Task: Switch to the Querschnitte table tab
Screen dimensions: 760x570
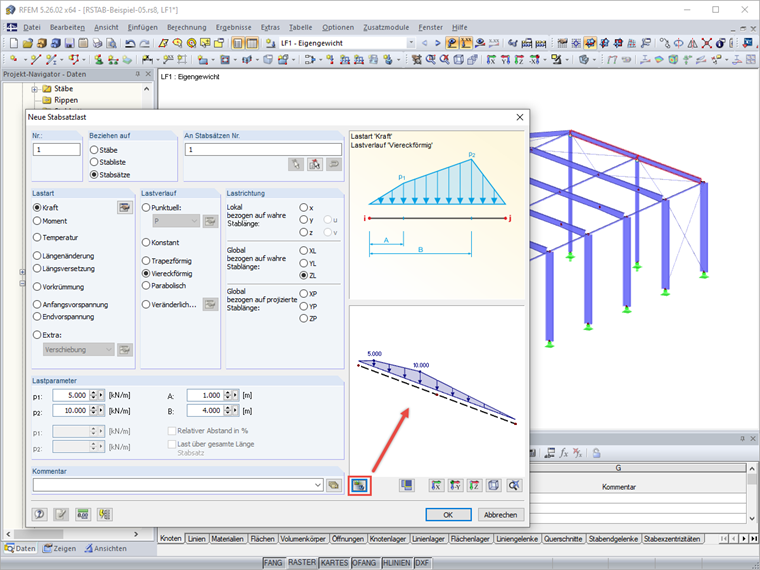Action: pos(564,538)
